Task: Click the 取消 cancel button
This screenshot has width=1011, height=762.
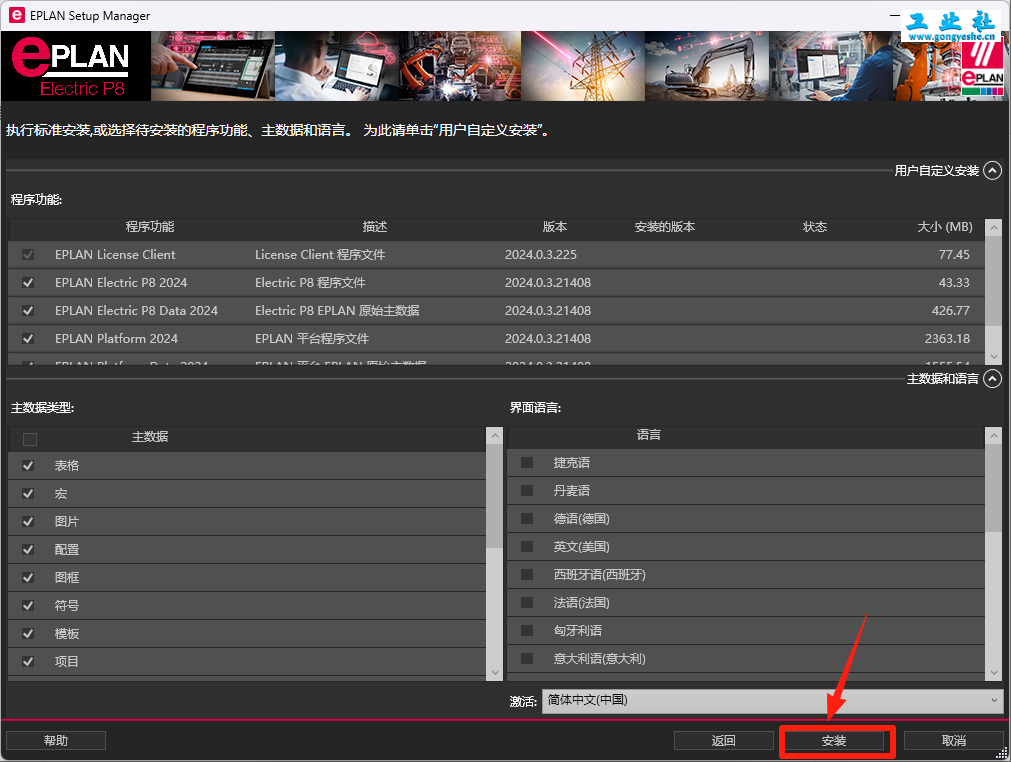Action: coord(954,741)
